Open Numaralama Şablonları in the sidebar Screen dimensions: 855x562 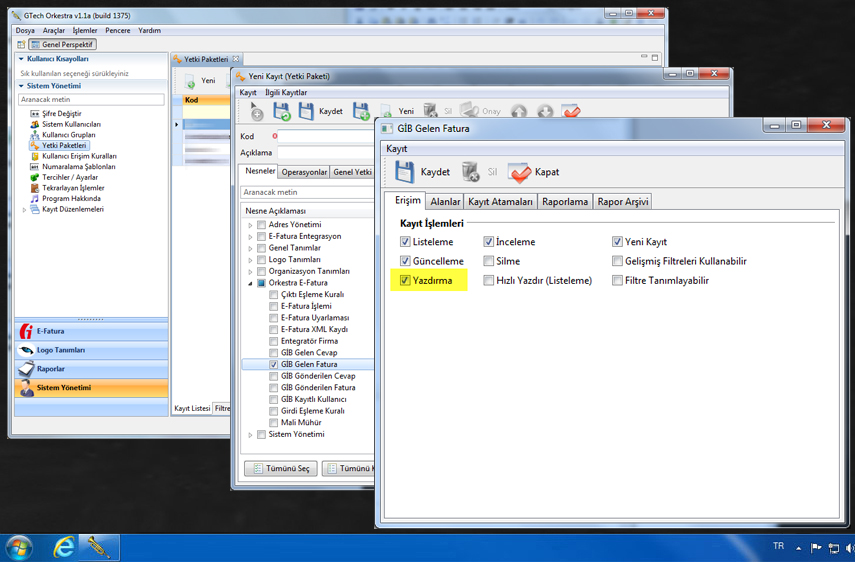click(79, 167)
